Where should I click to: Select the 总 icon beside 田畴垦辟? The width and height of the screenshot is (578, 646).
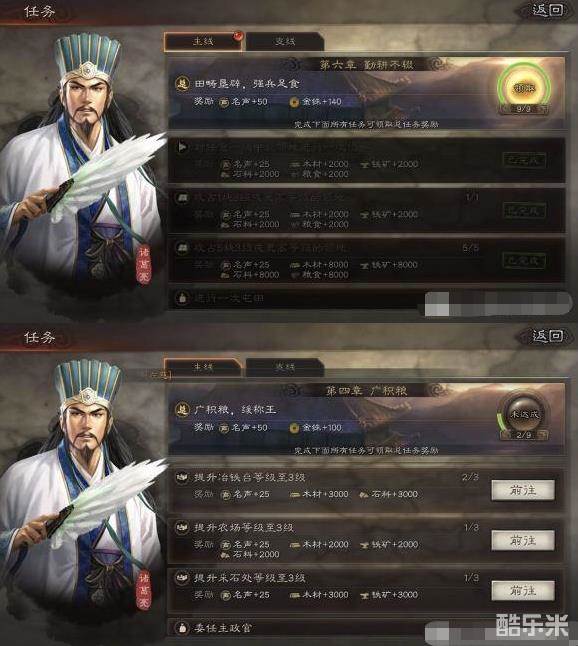(x=182, y=83)
